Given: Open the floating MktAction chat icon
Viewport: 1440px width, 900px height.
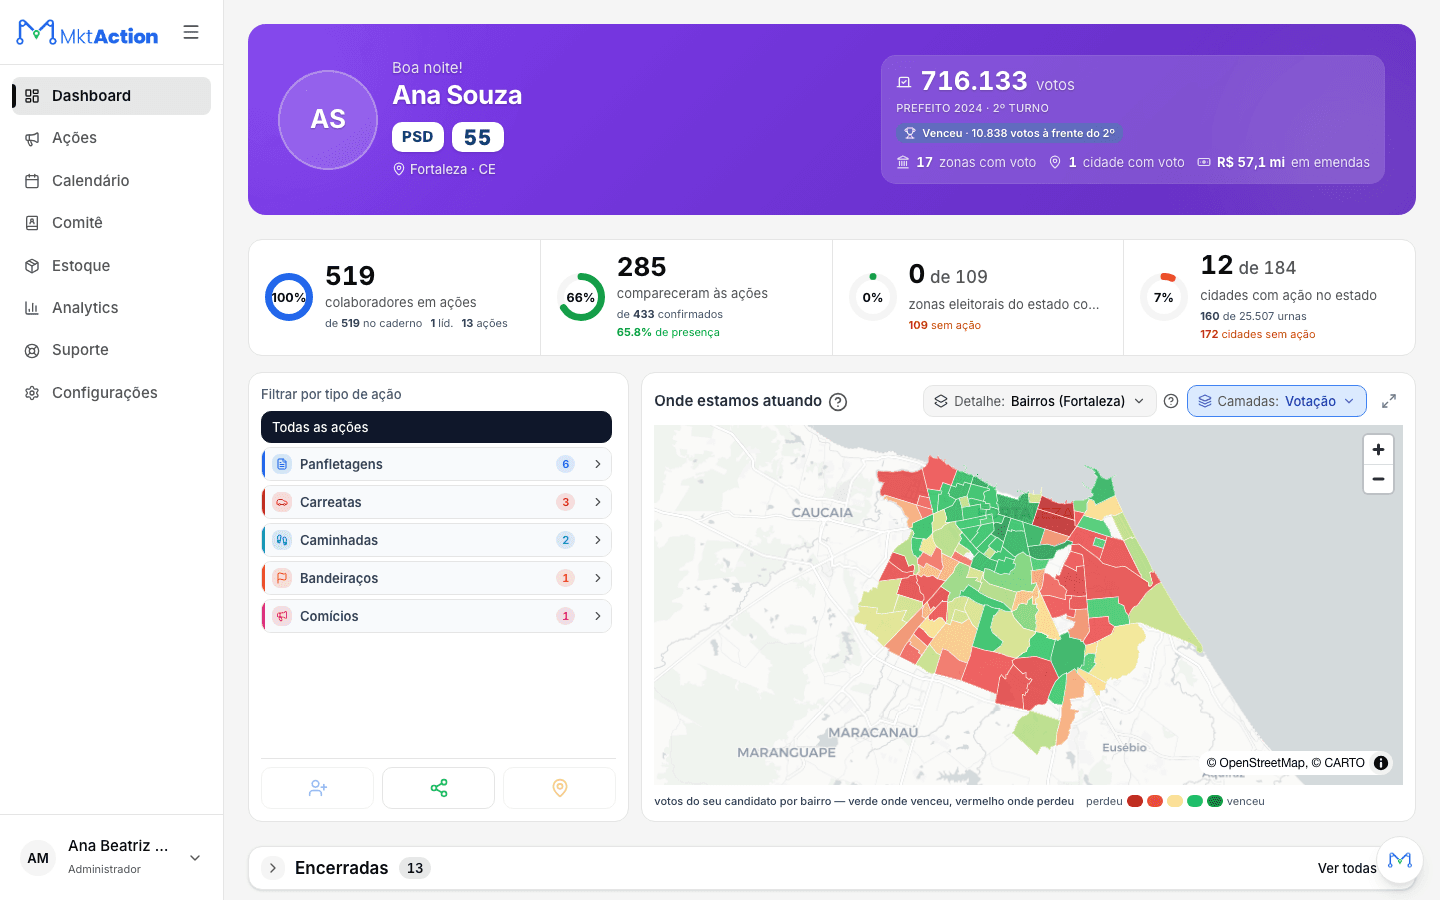Looking at the screenshot, I should click(x=1400, y=860).
